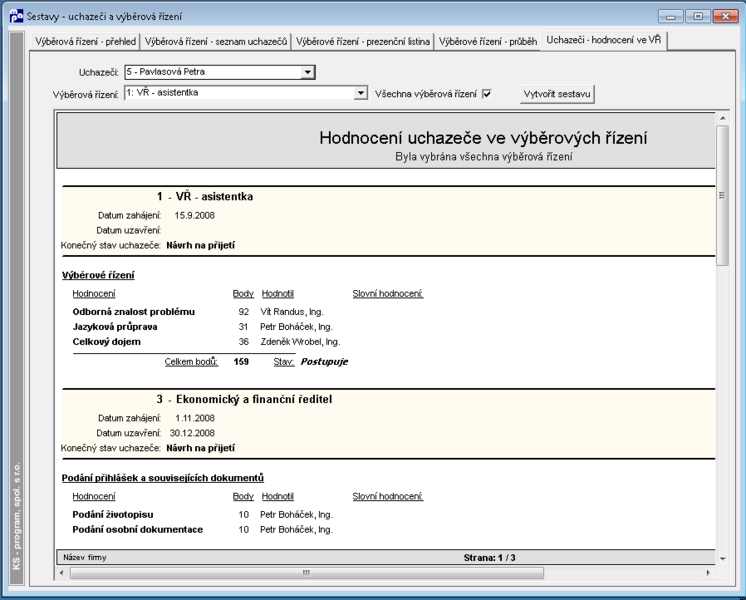Click the vertical scrollbar down arrow
The height and width of the screenshot is (600, 746).
723,559
